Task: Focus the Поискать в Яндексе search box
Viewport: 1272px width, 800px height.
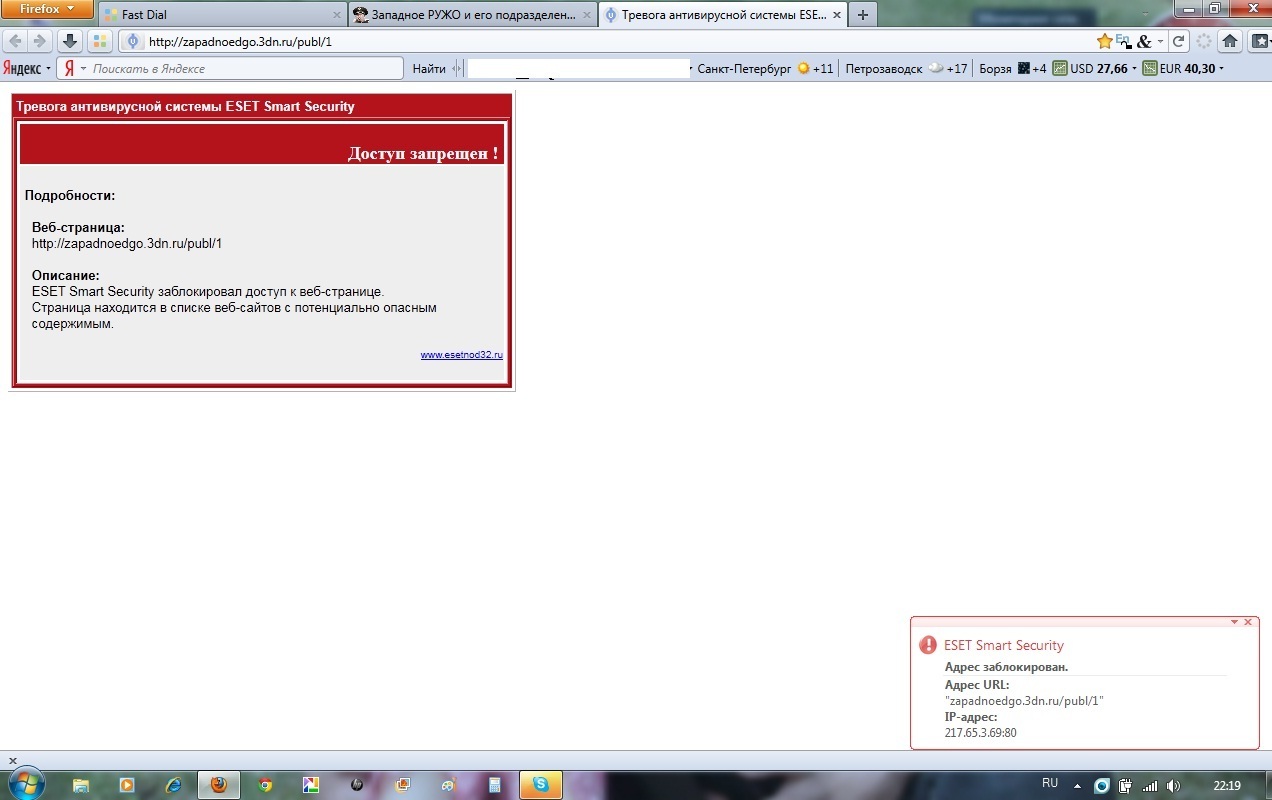Action: click(246, 68)
